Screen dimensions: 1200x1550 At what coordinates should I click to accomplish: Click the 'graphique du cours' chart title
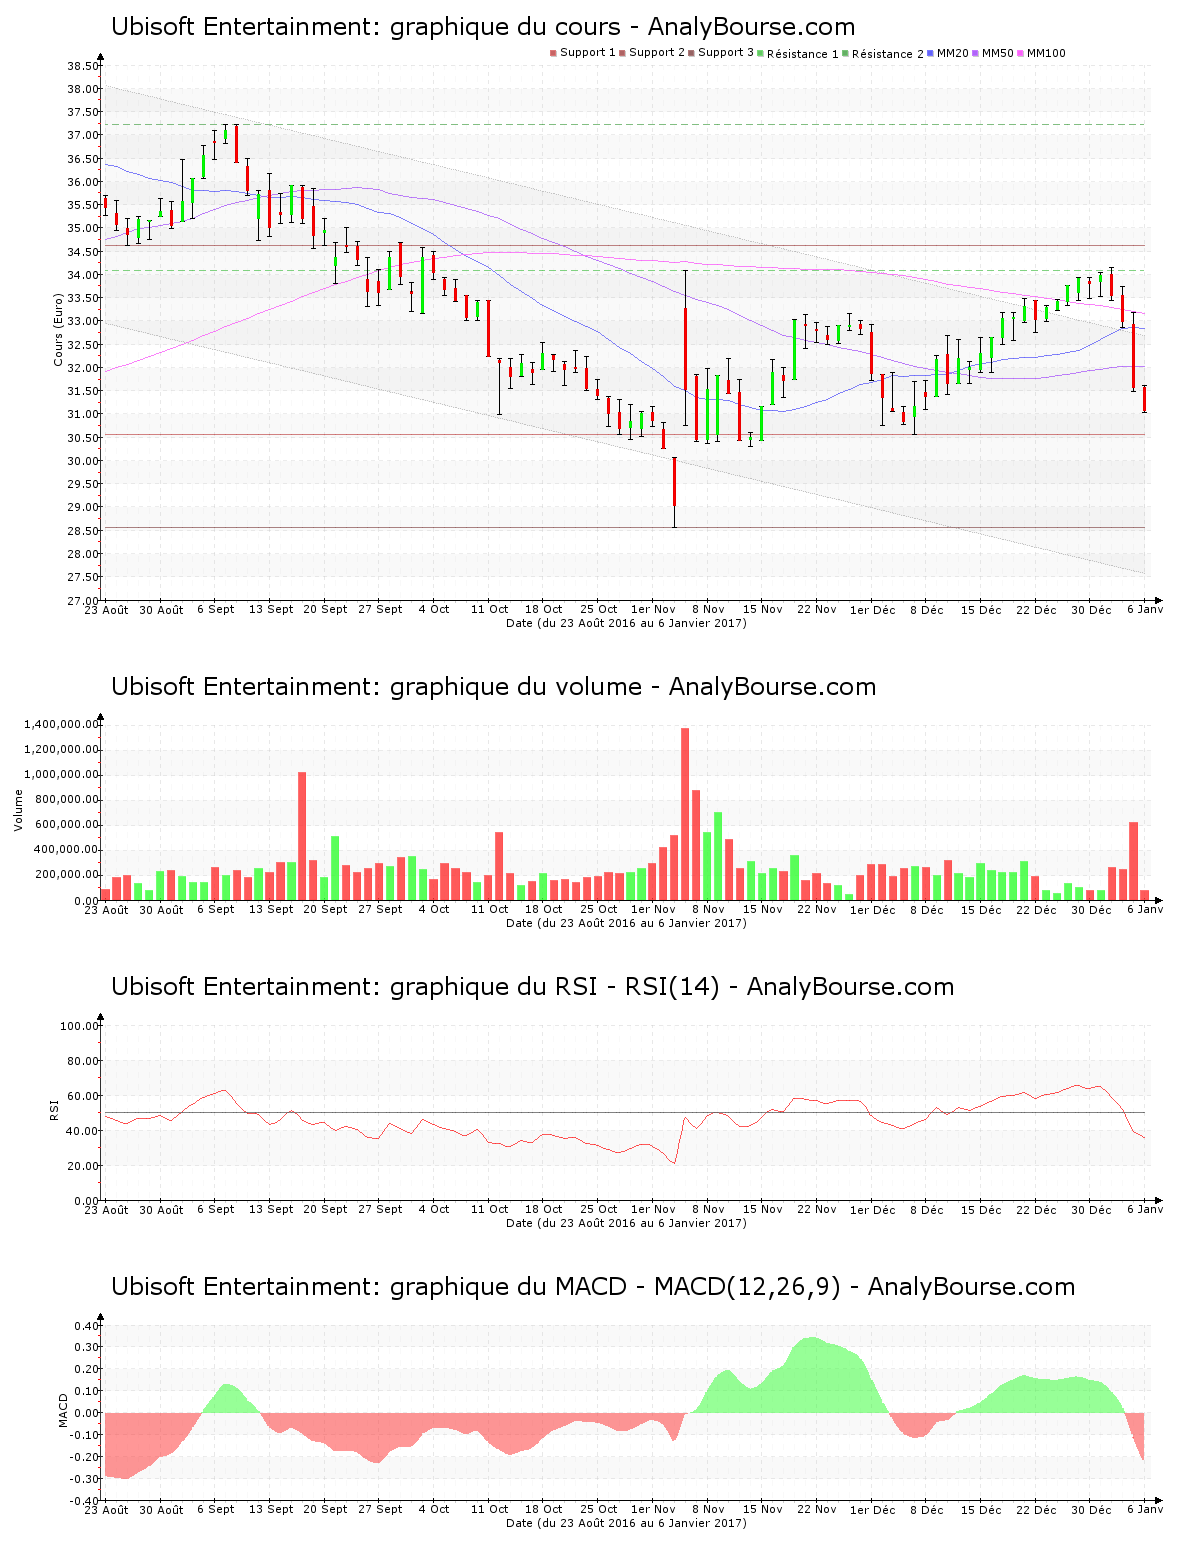pos(483,27)
